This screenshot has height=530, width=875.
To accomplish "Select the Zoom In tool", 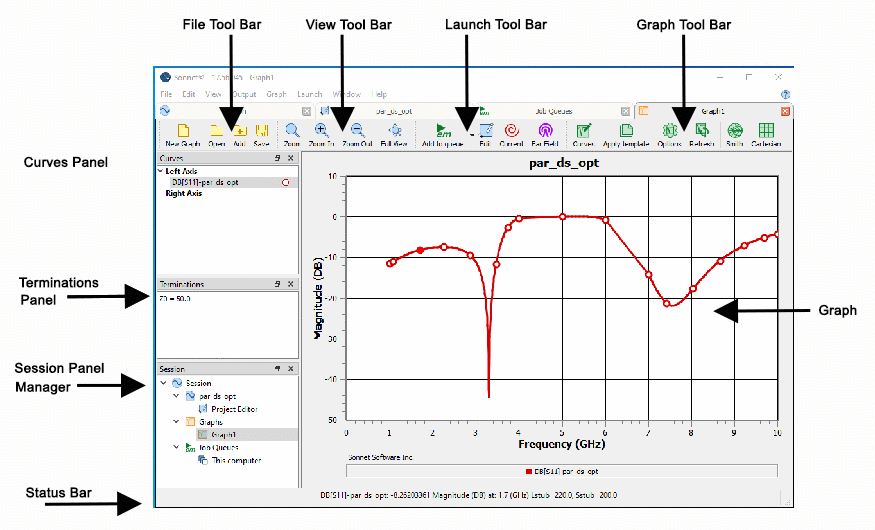I will coord(322,134).
